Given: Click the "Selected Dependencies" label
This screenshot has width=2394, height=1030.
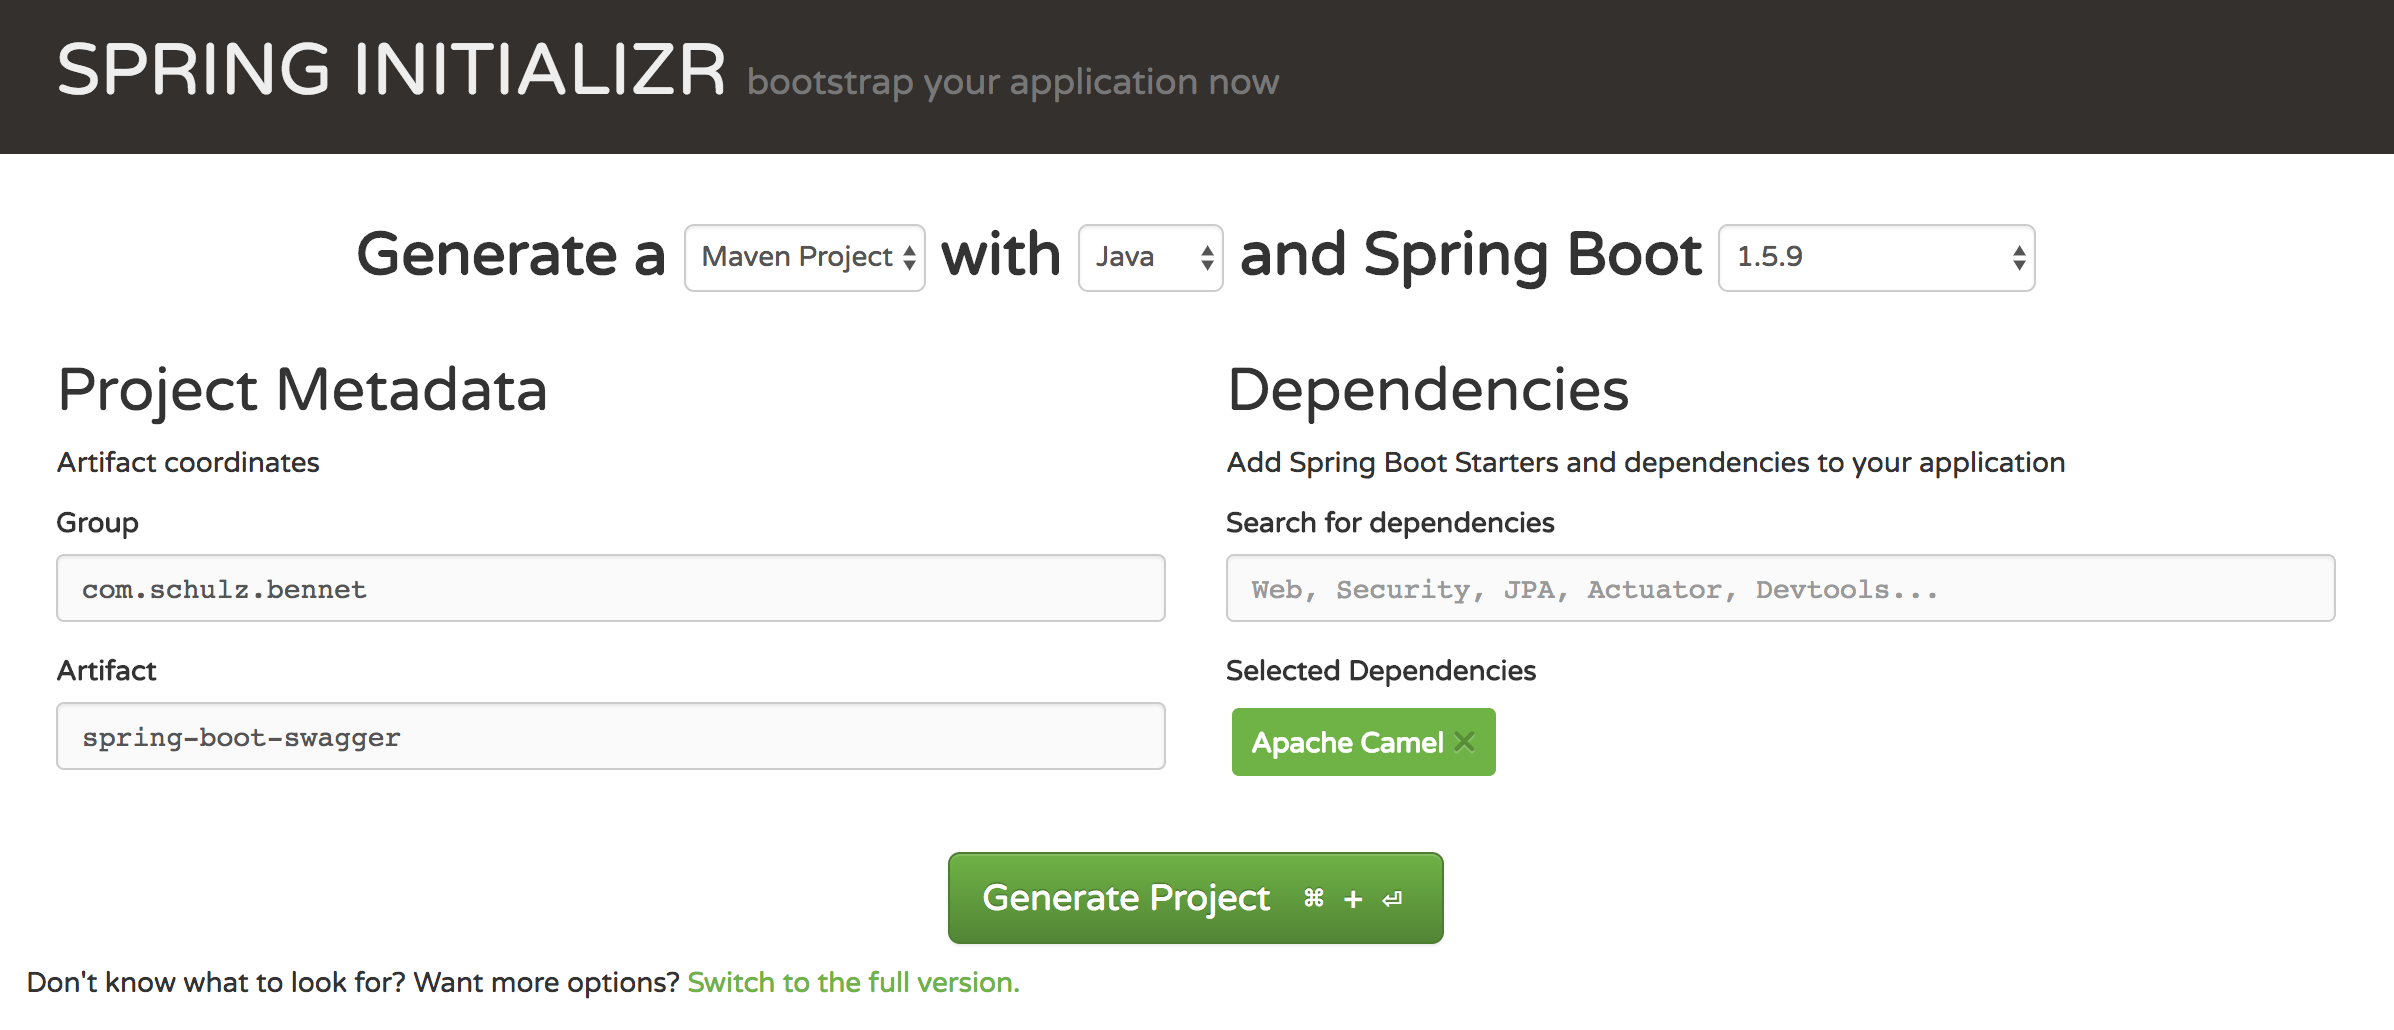Looking at the screenshot, I should pos(1380,671).
